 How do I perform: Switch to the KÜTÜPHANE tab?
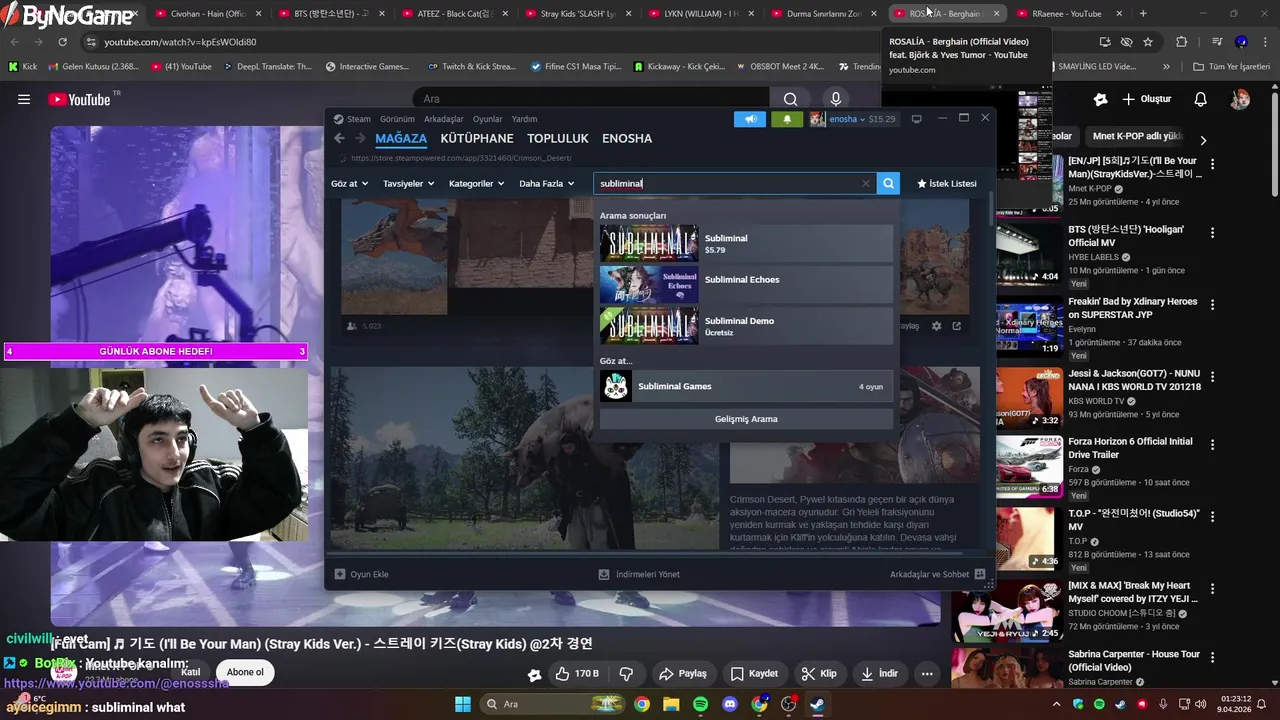point(477,139)
